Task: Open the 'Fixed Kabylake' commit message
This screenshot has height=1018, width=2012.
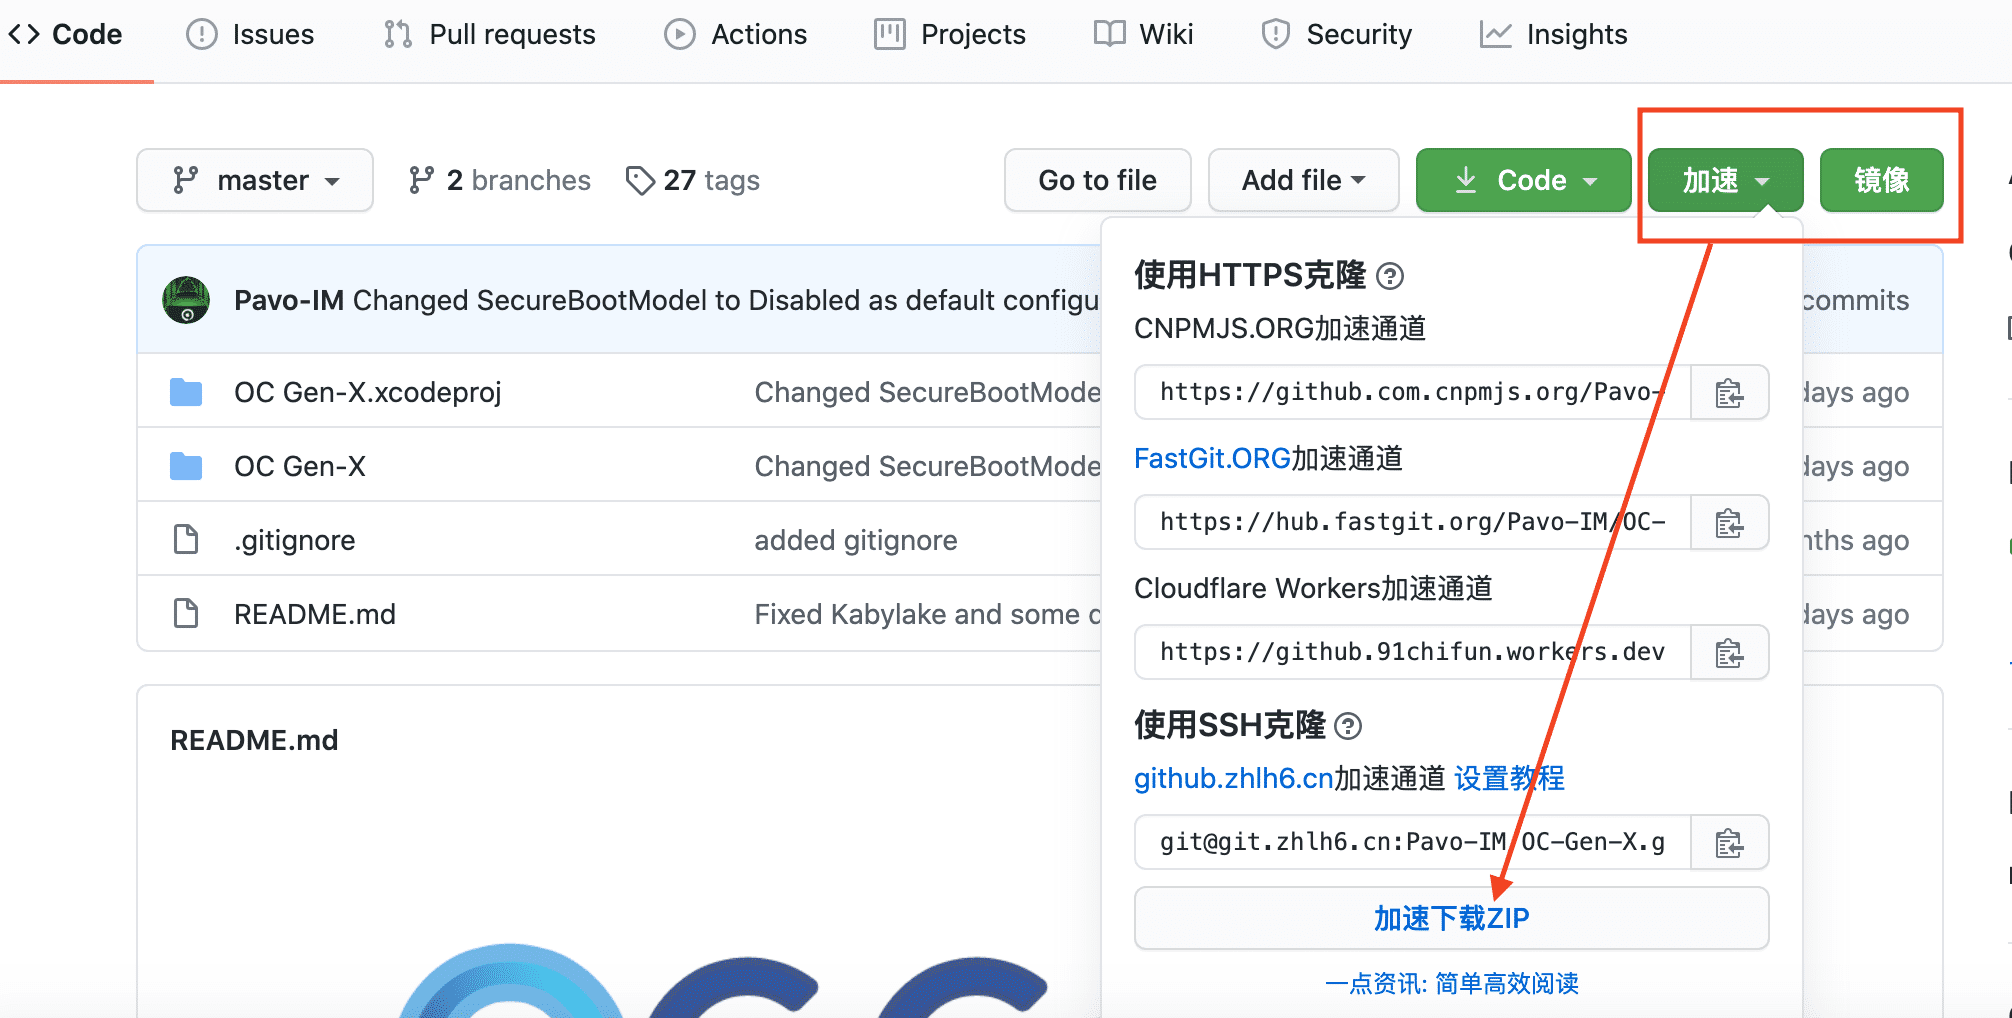Action: (927, 614)
